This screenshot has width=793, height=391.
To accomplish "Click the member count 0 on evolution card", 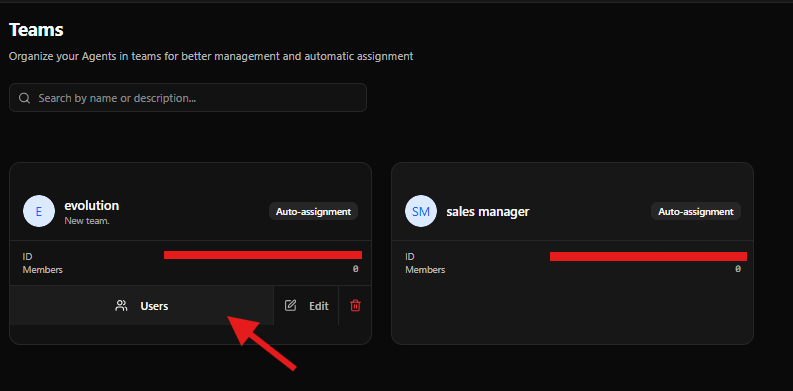I will coord(356,269).
